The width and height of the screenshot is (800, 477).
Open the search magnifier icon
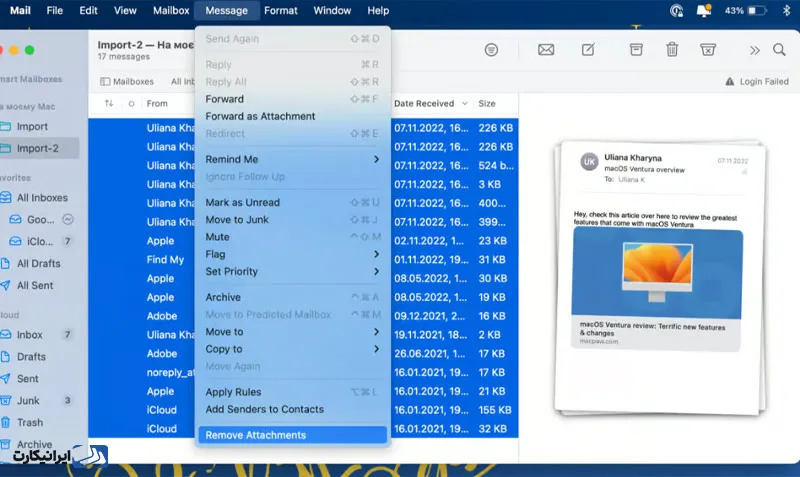(779, 49)
